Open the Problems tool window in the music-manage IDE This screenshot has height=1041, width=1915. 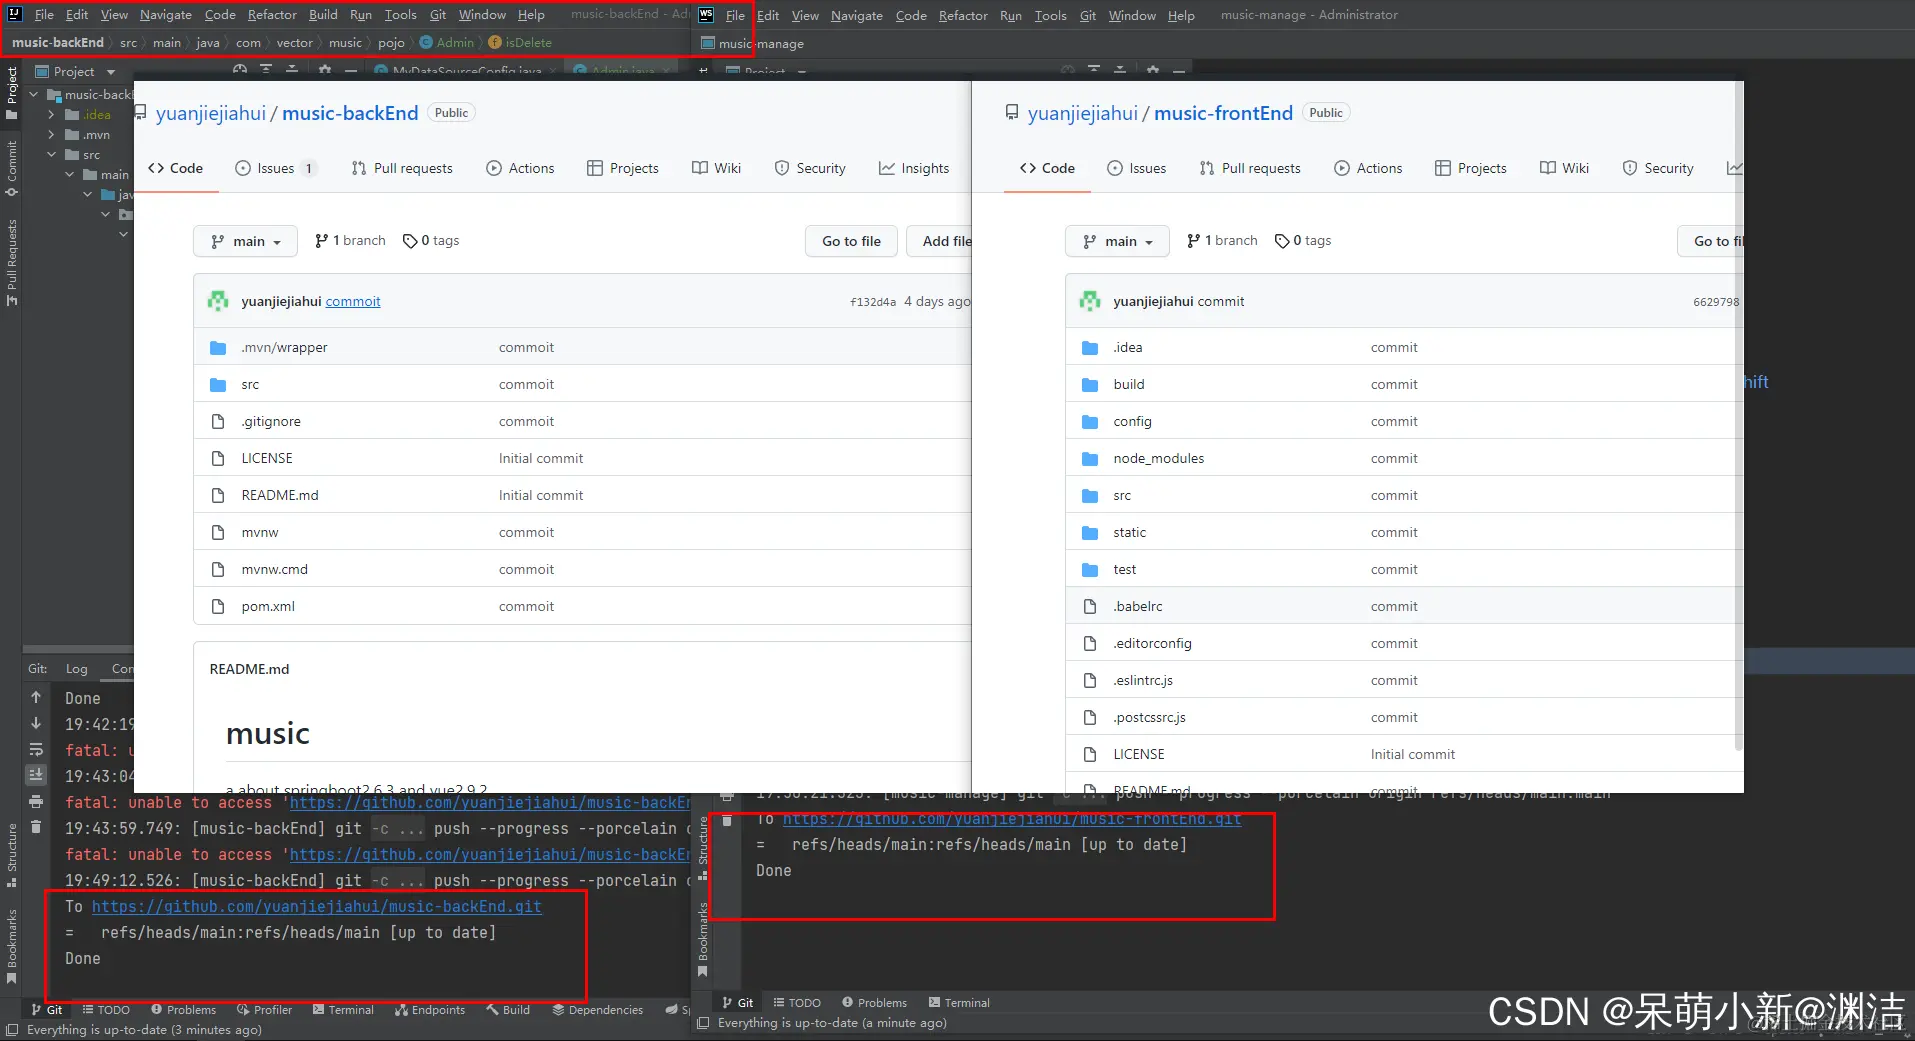[x=874, y=1003]
